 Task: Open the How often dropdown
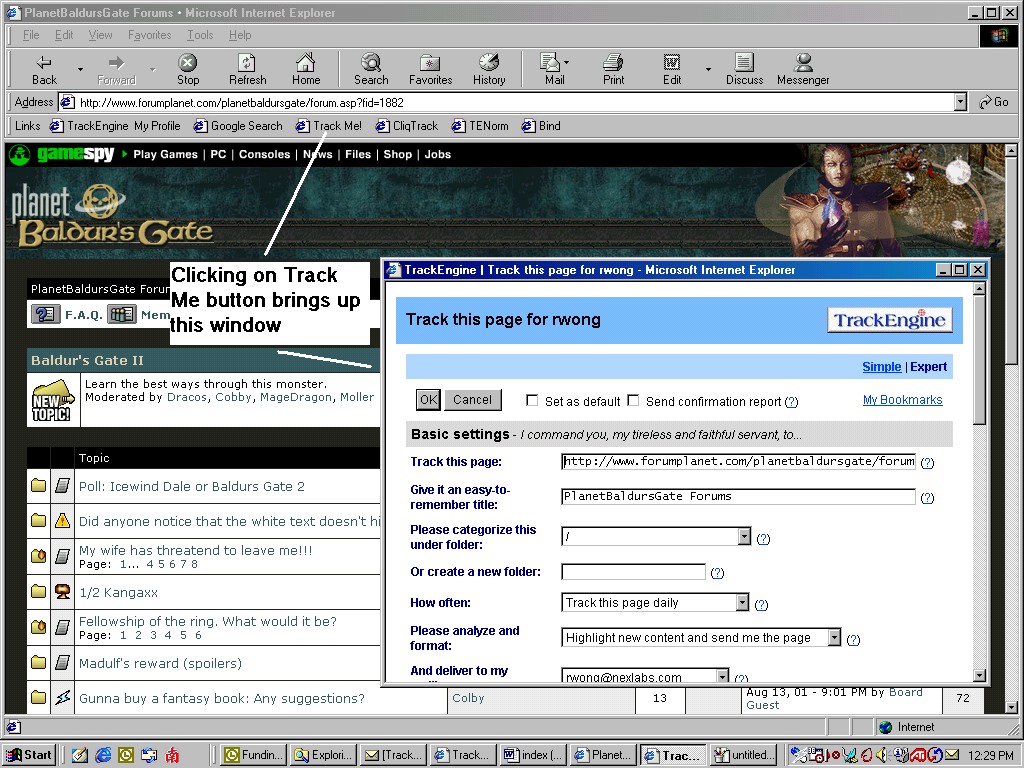coord(743,601)
